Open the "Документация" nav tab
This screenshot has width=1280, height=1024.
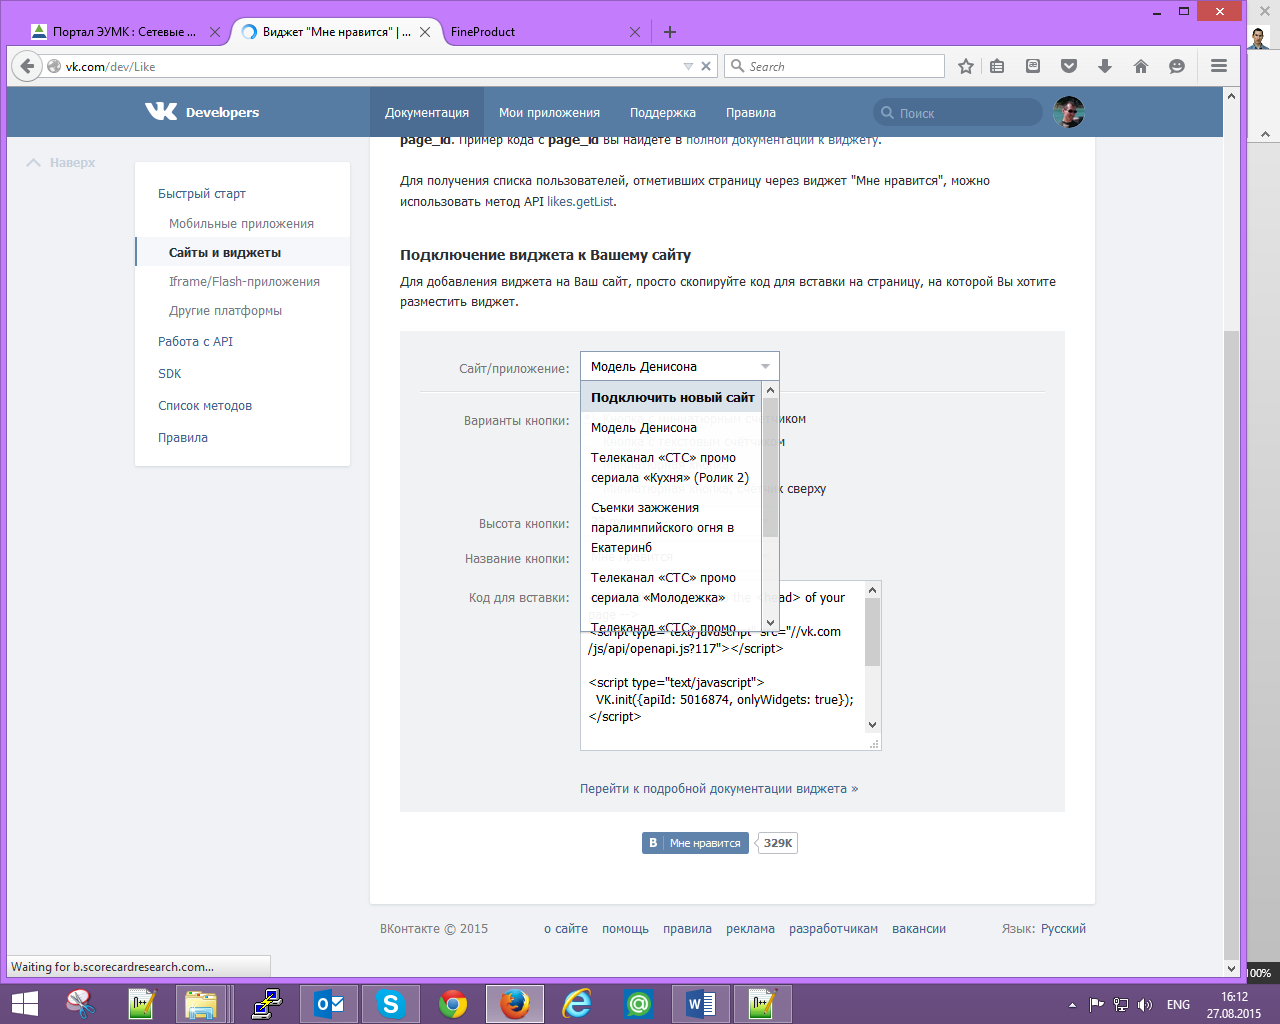tap(427, 112)
